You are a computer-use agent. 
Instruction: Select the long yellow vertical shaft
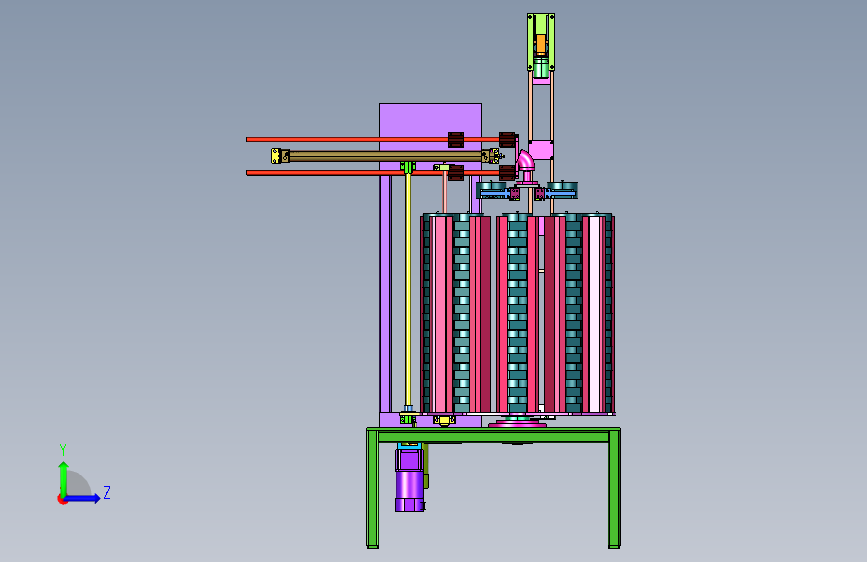tap(408, 290)
